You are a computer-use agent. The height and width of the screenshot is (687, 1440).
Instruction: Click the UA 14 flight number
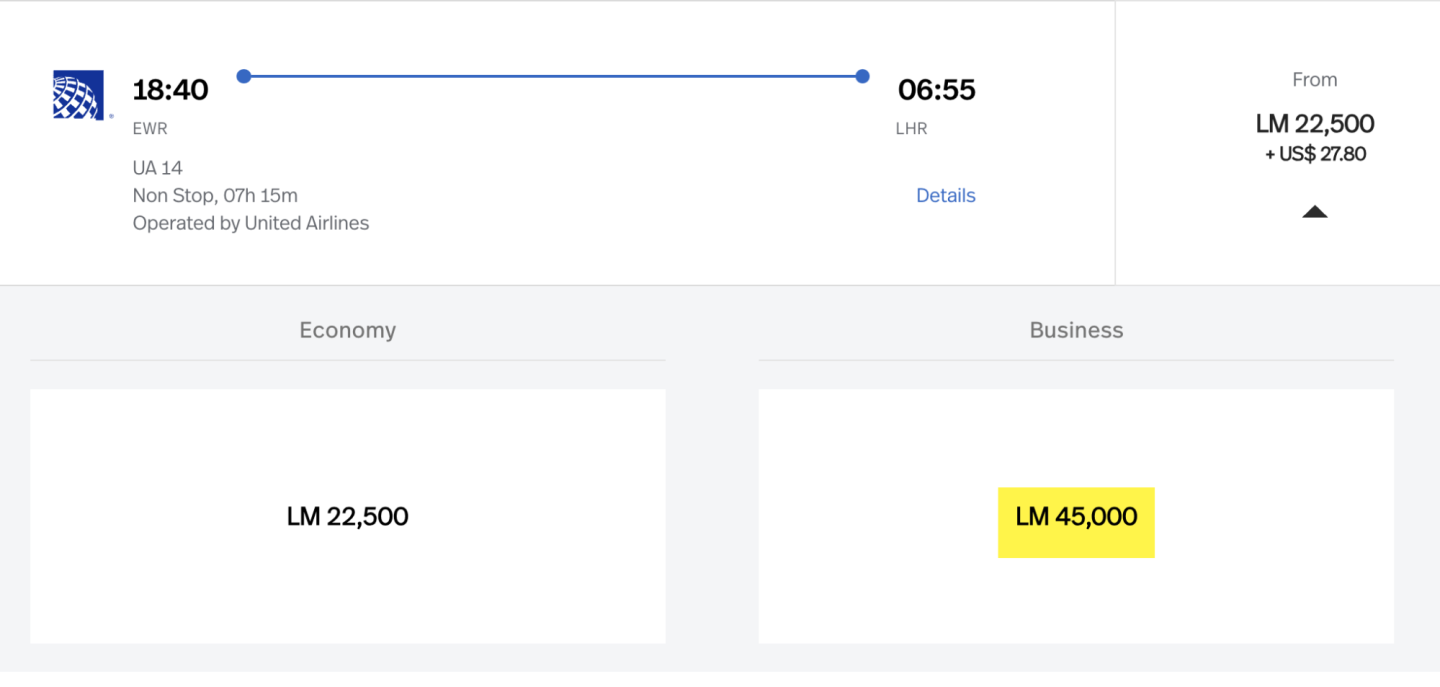[x=158, y=168]
